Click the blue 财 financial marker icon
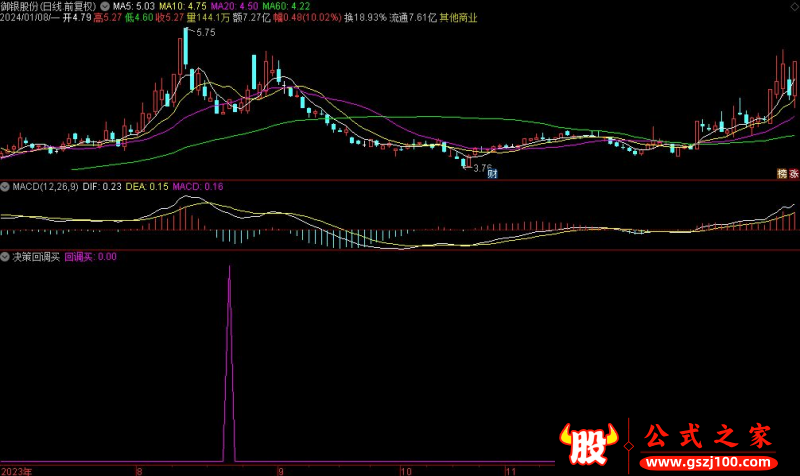This screenshot has height=476, width=800. coord(492,173)
